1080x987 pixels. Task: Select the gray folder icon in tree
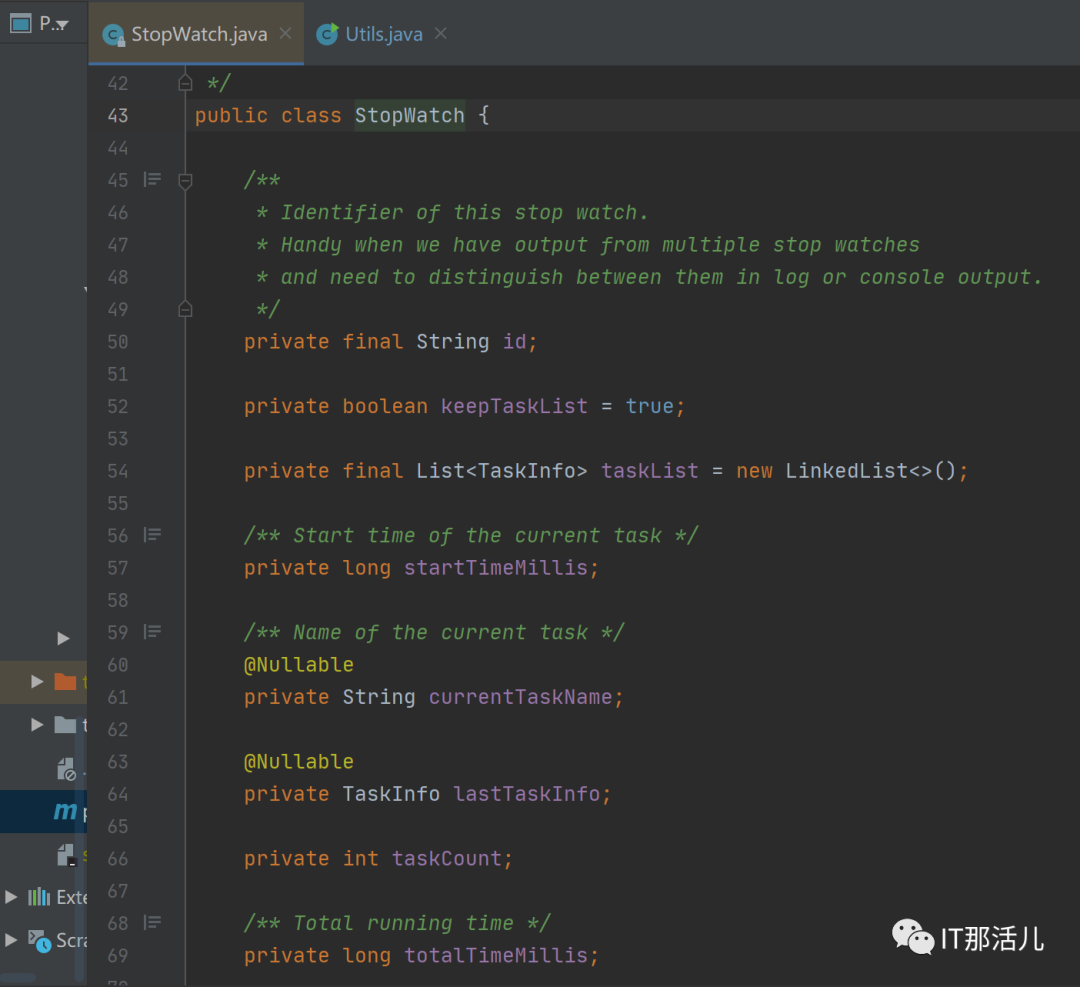point(65,725)
